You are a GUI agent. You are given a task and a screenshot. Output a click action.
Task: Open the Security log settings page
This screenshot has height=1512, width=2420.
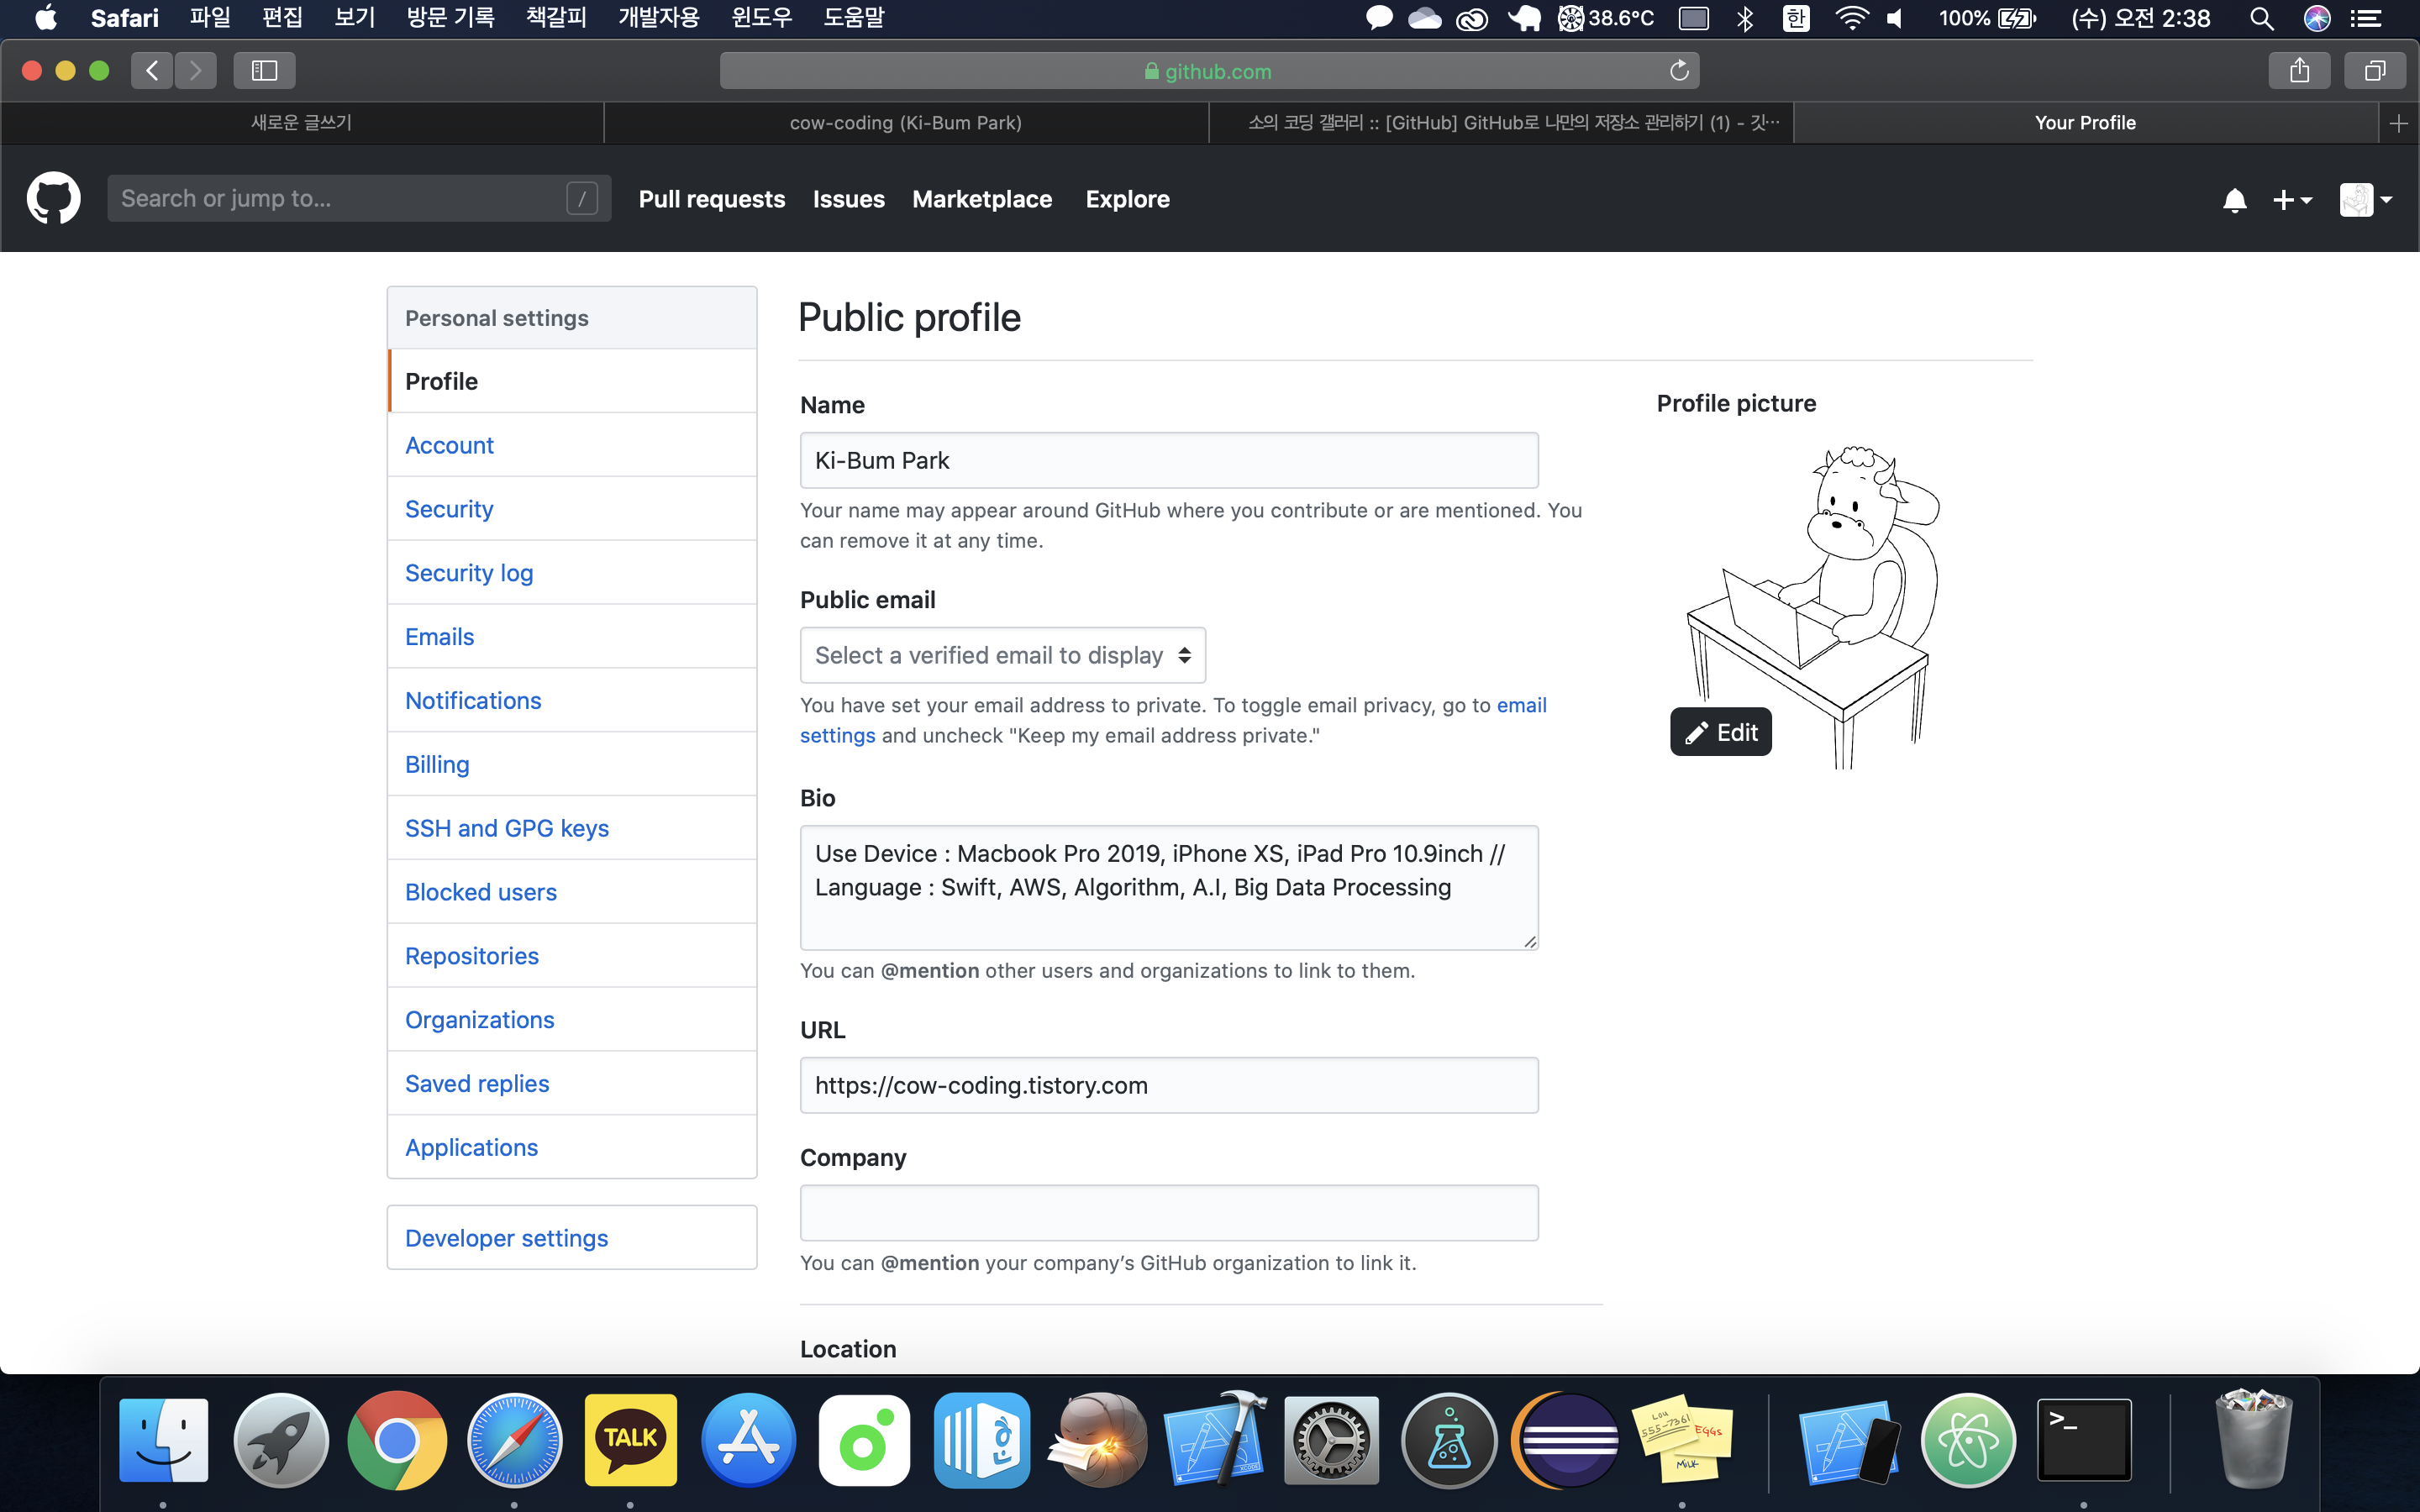coord(468,573)
